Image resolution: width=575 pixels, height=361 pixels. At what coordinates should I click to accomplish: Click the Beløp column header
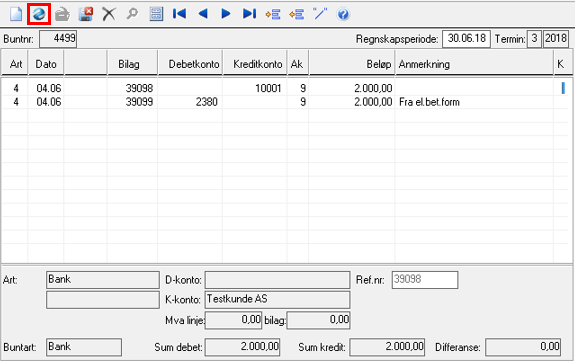[352, 64]
